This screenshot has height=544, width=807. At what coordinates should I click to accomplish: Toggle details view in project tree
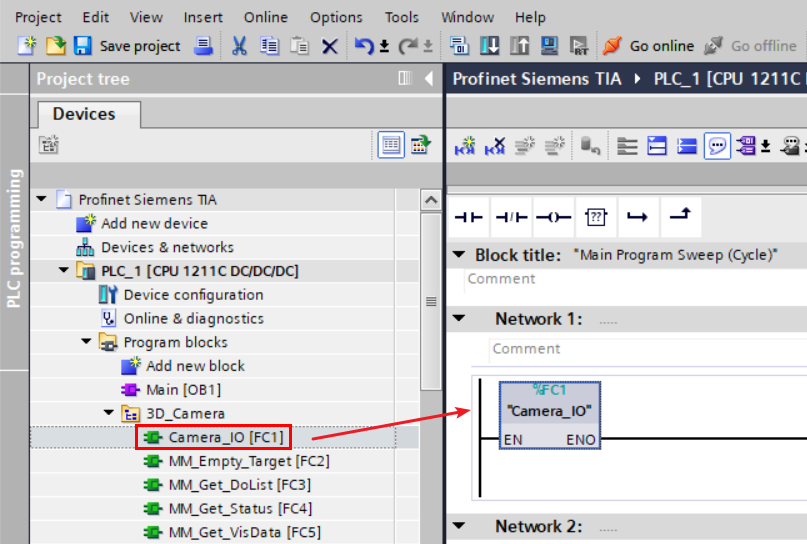(391, 145)
